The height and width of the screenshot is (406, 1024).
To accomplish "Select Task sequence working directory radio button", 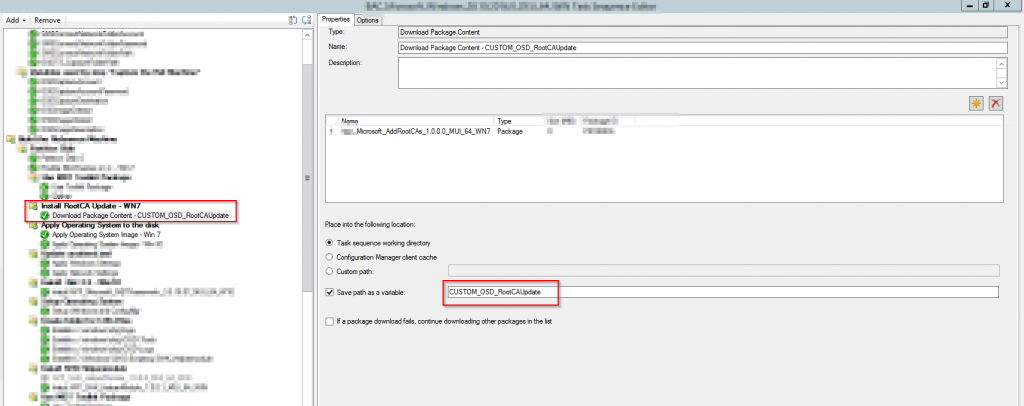I will (x=329, y=243).
